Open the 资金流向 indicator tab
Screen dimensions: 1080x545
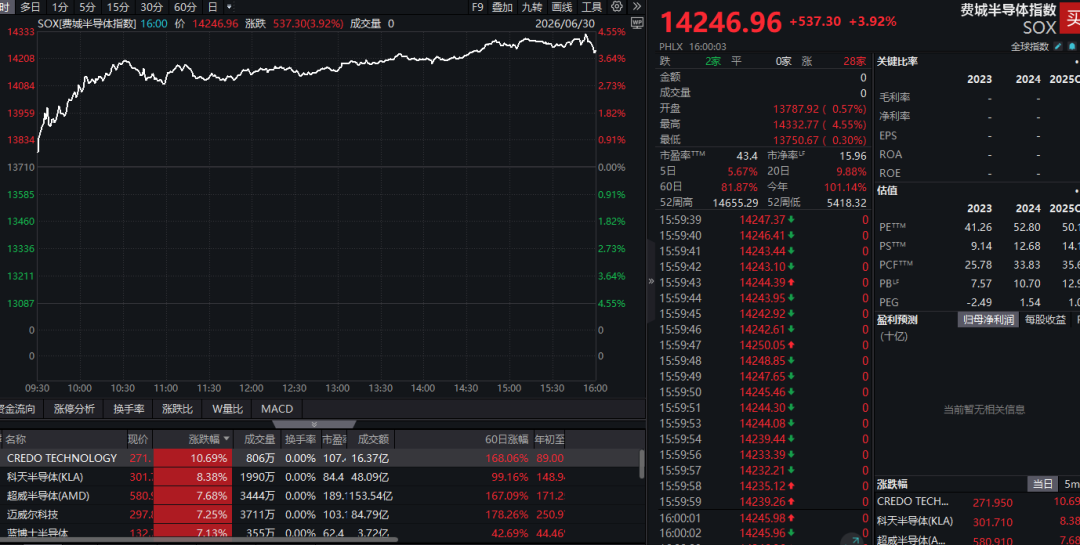[x=18, y=409]
